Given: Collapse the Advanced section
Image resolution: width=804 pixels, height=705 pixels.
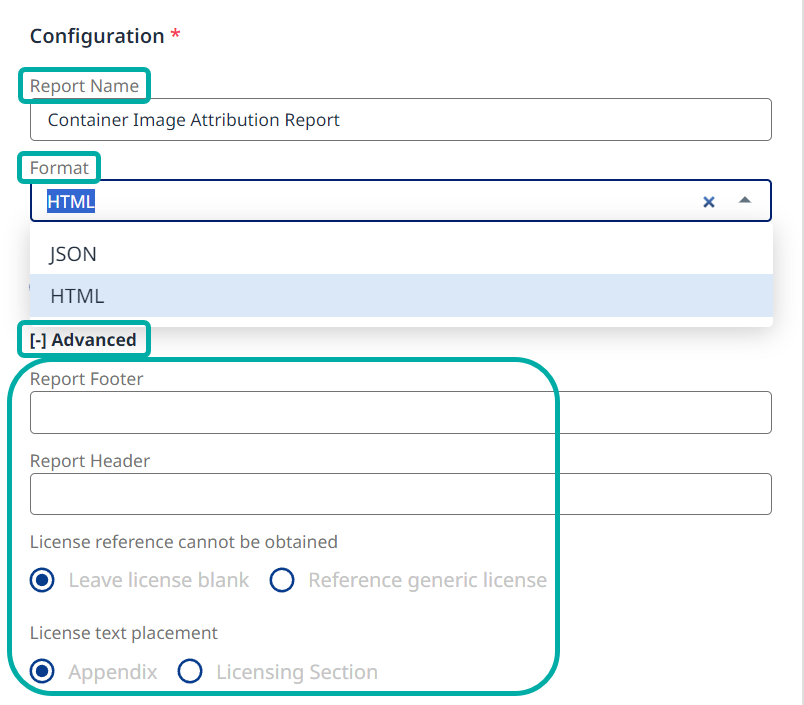Looking at the screenshot, I should pos(83,340).
